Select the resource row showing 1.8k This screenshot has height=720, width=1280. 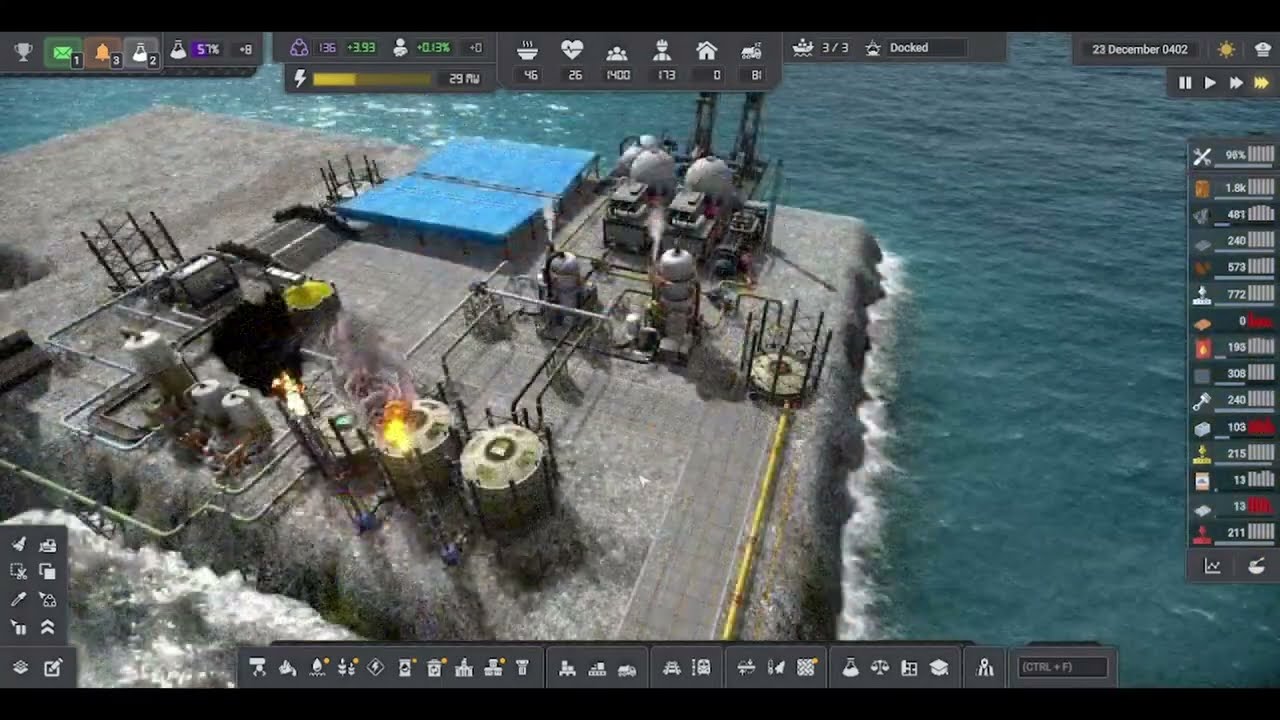(1232, 188)
